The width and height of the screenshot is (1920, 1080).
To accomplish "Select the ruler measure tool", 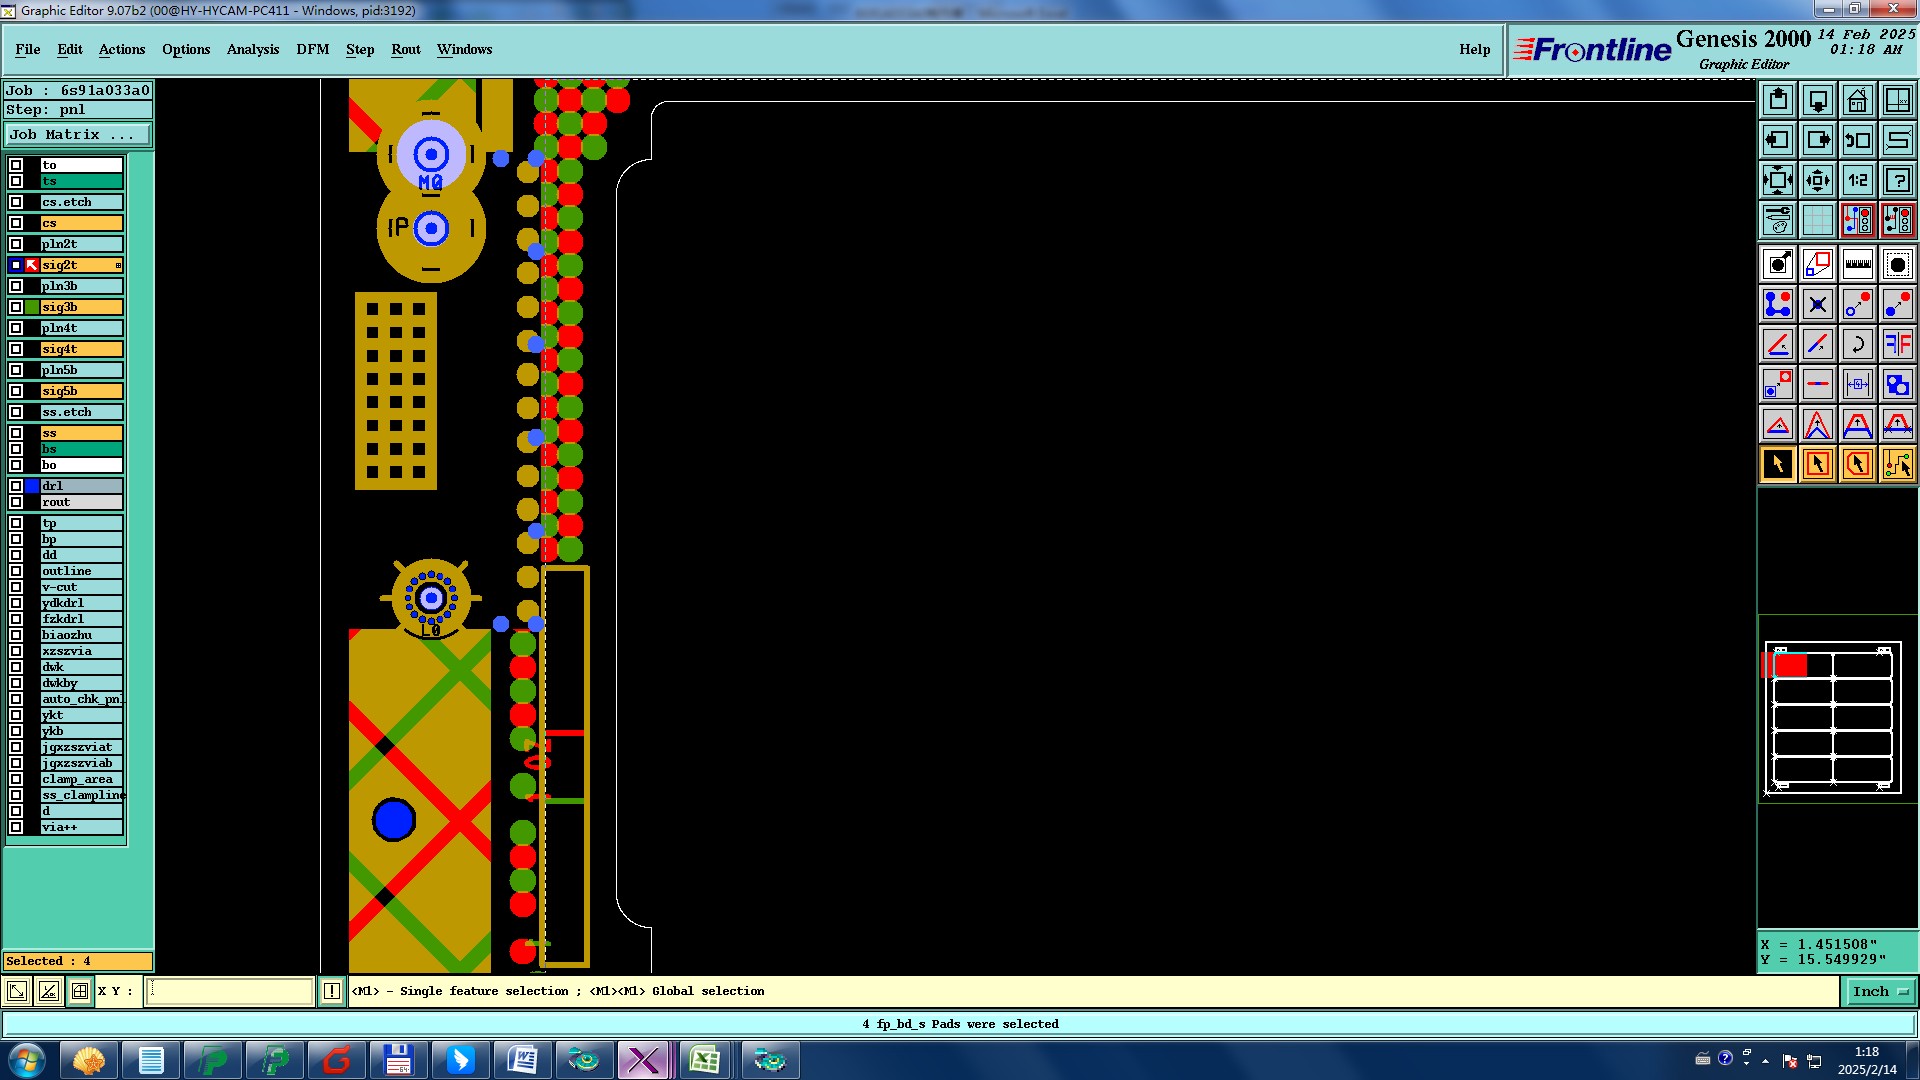I will pos(1857,264).
